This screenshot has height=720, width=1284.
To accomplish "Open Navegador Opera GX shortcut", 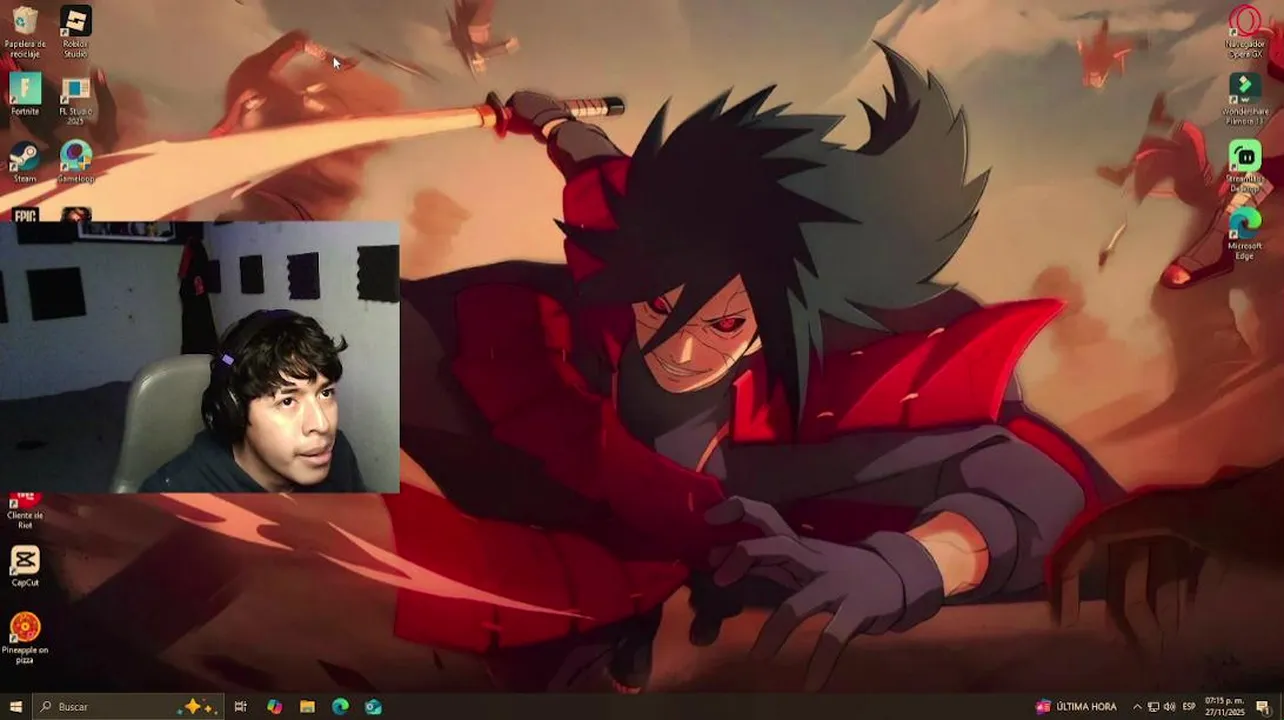I will 1245,31.
